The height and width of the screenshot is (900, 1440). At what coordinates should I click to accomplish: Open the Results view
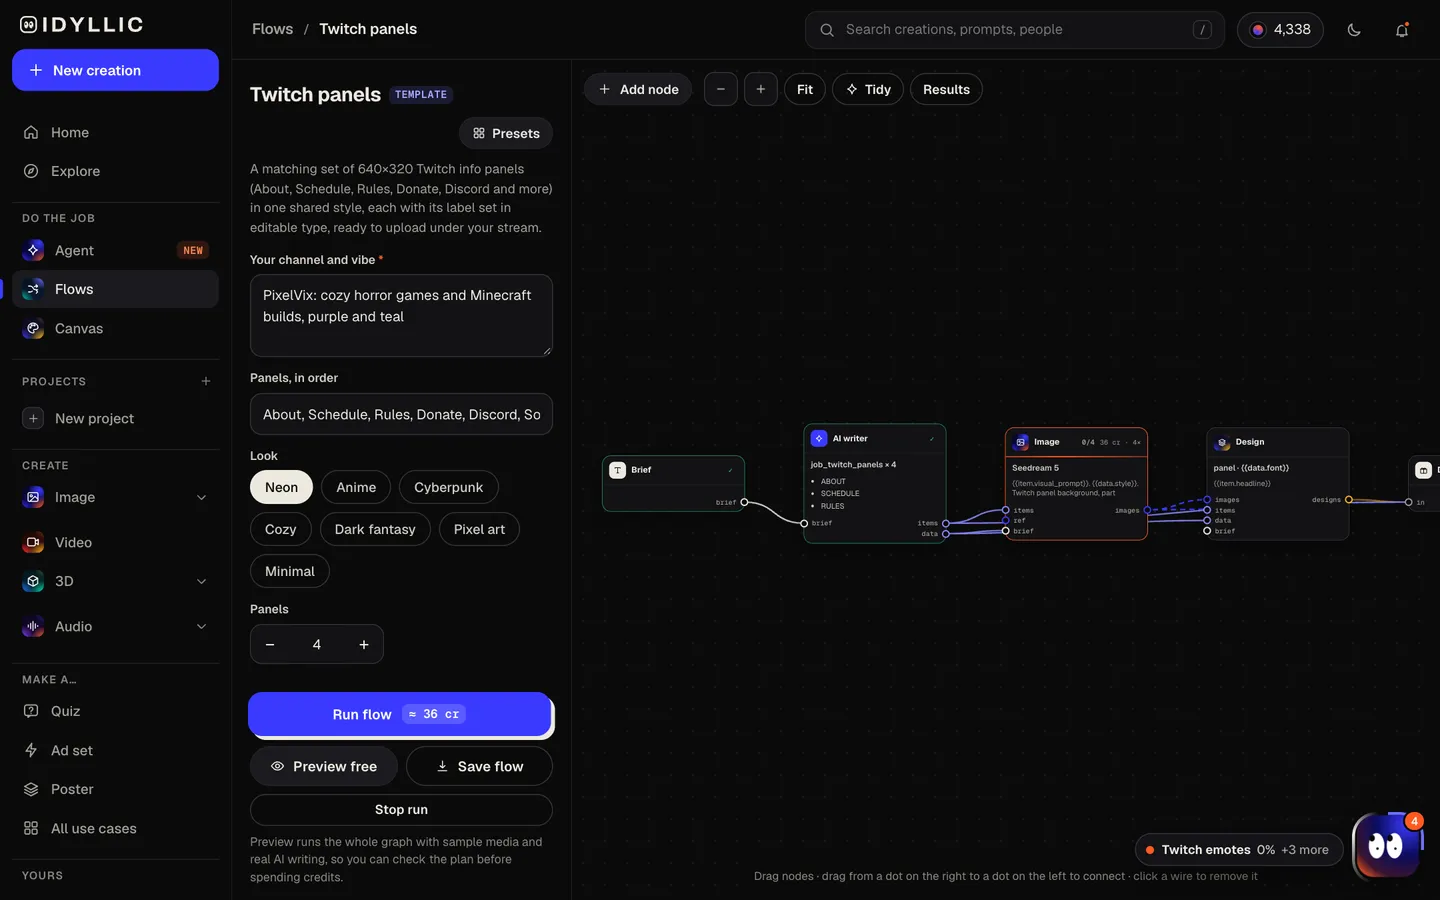(x=946, y=89)
